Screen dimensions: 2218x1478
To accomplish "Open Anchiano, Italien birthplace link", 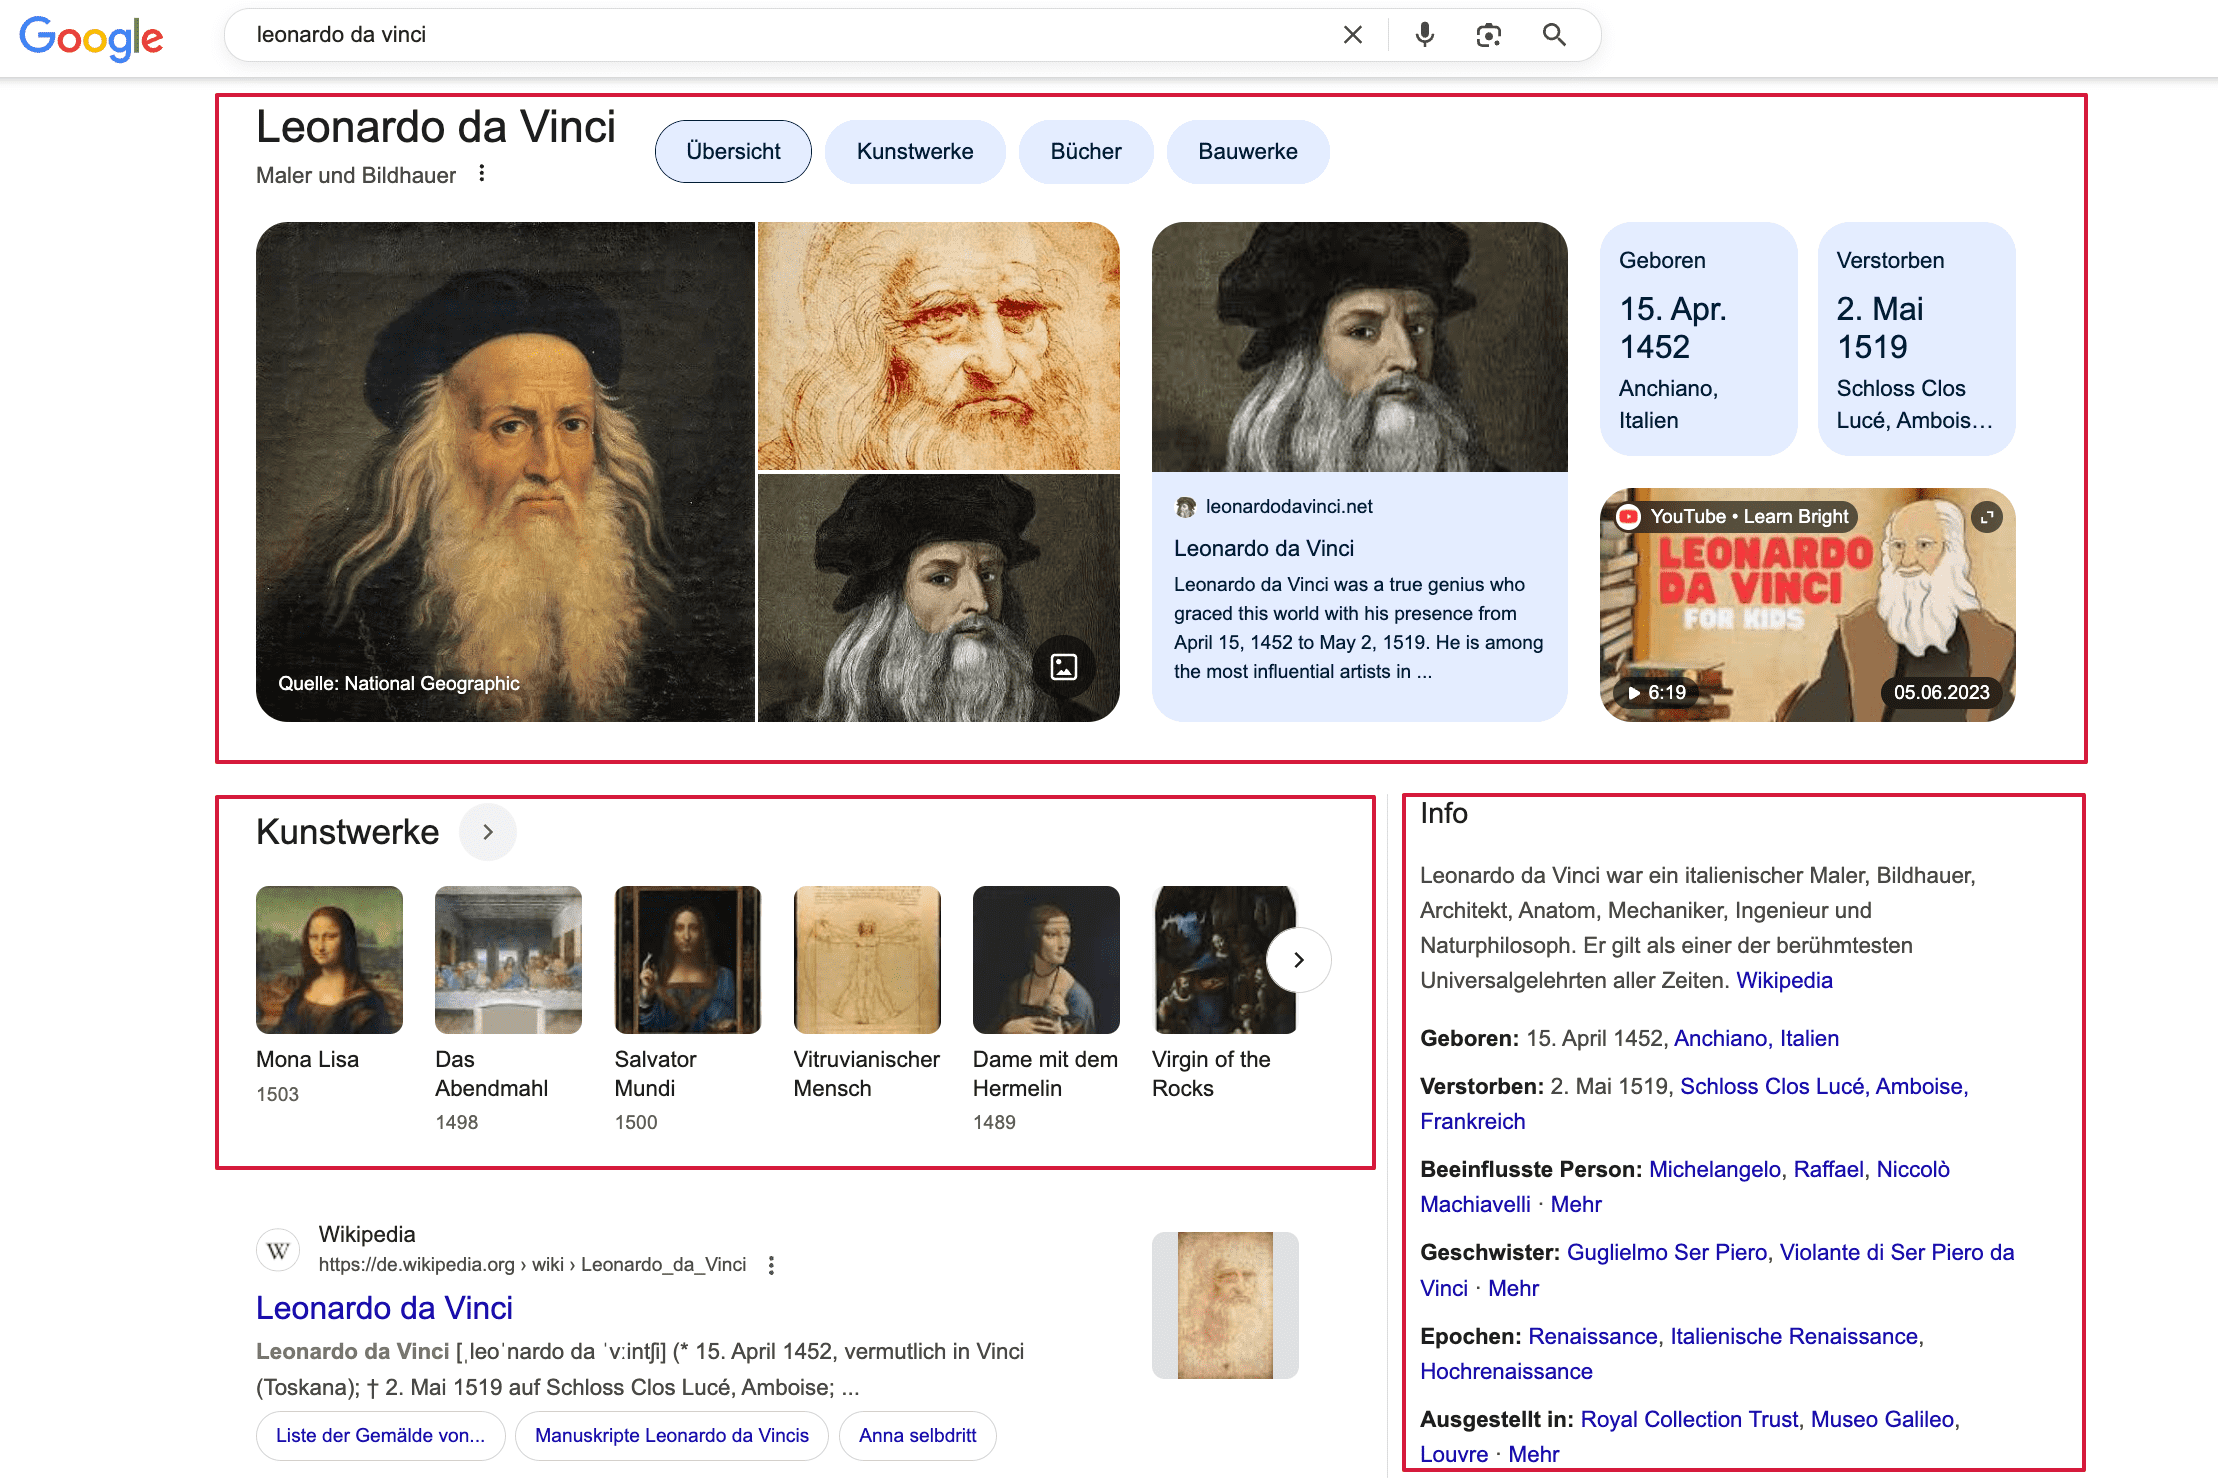I will (1756, 1039).
